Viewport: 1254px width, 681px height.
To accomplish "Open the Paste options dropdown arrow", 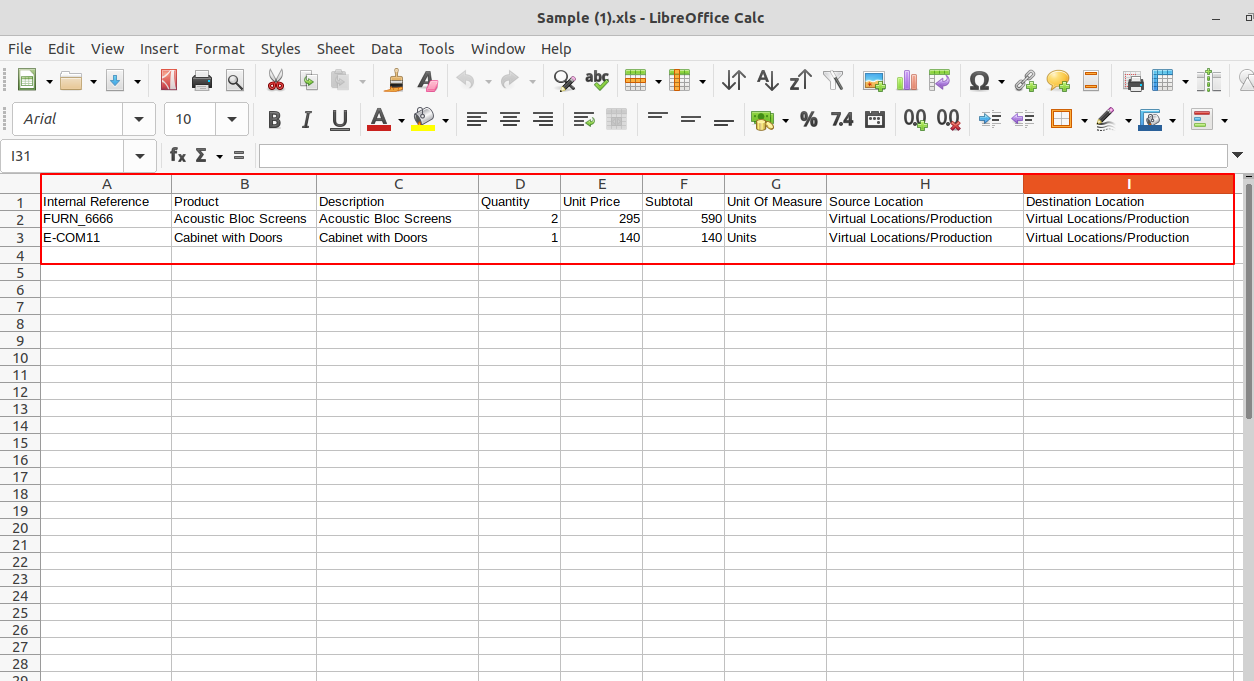I will [362, 81].
